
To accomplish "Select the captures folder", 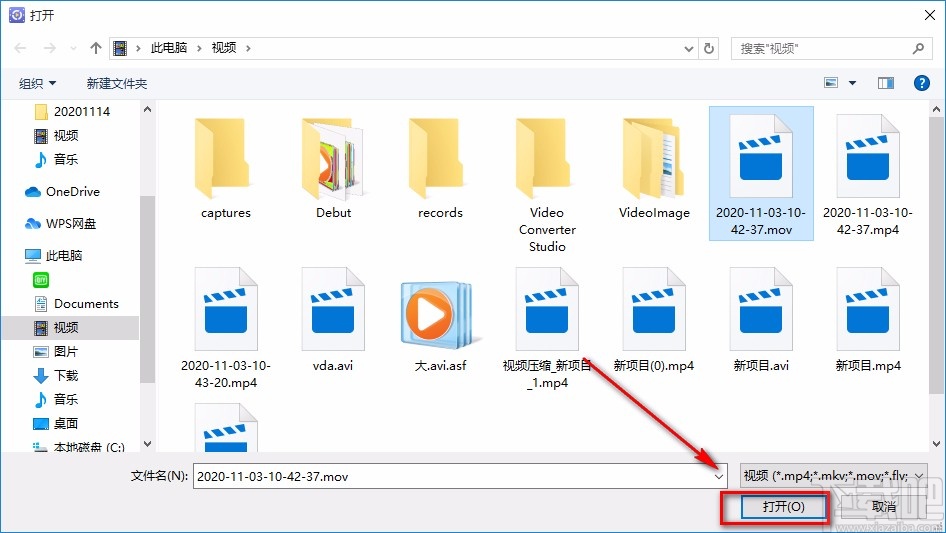I will [226, 168].
